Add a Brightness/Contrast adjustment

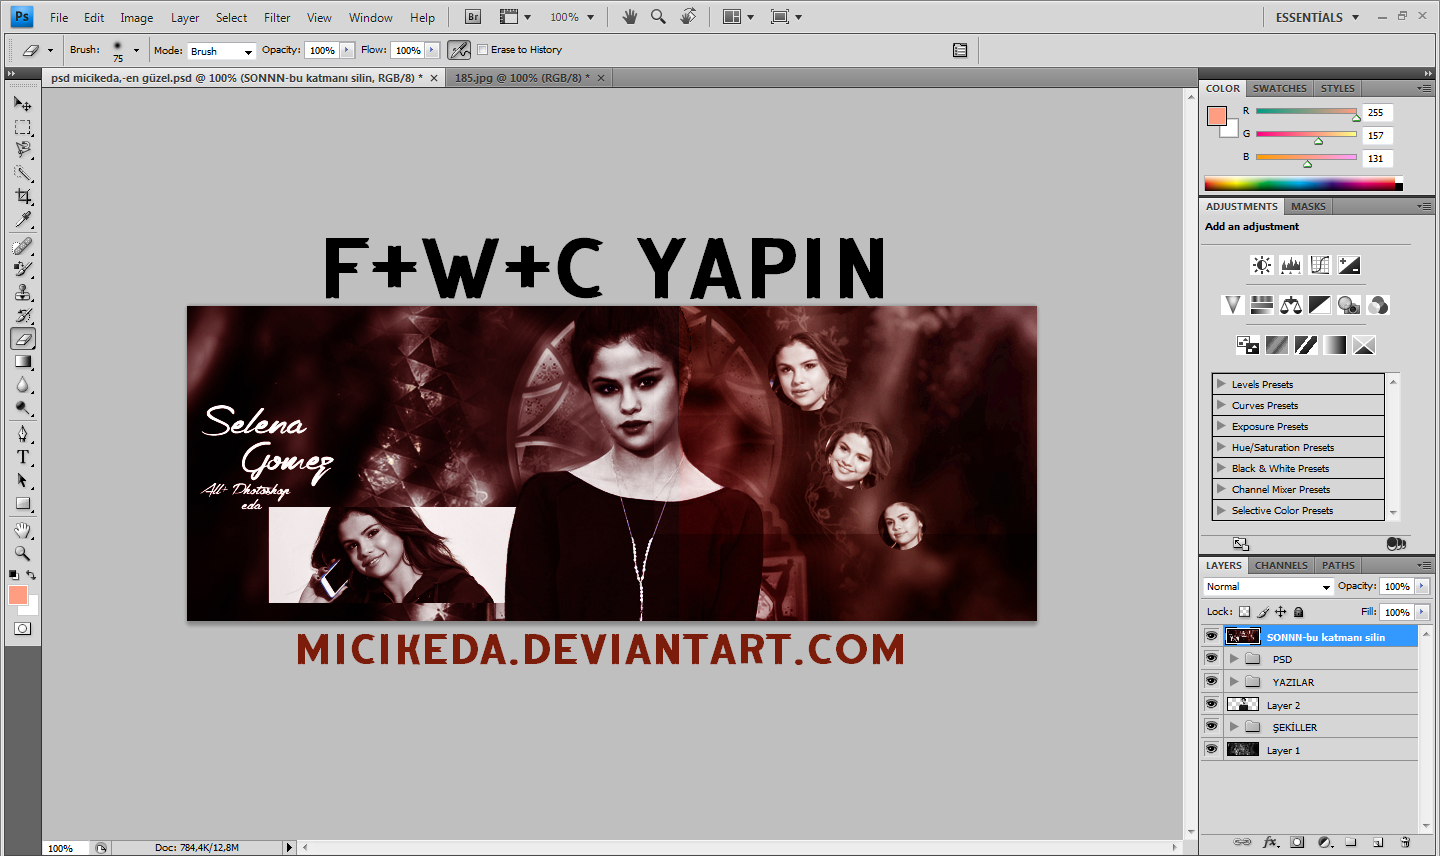click(x=1262, y=265)
